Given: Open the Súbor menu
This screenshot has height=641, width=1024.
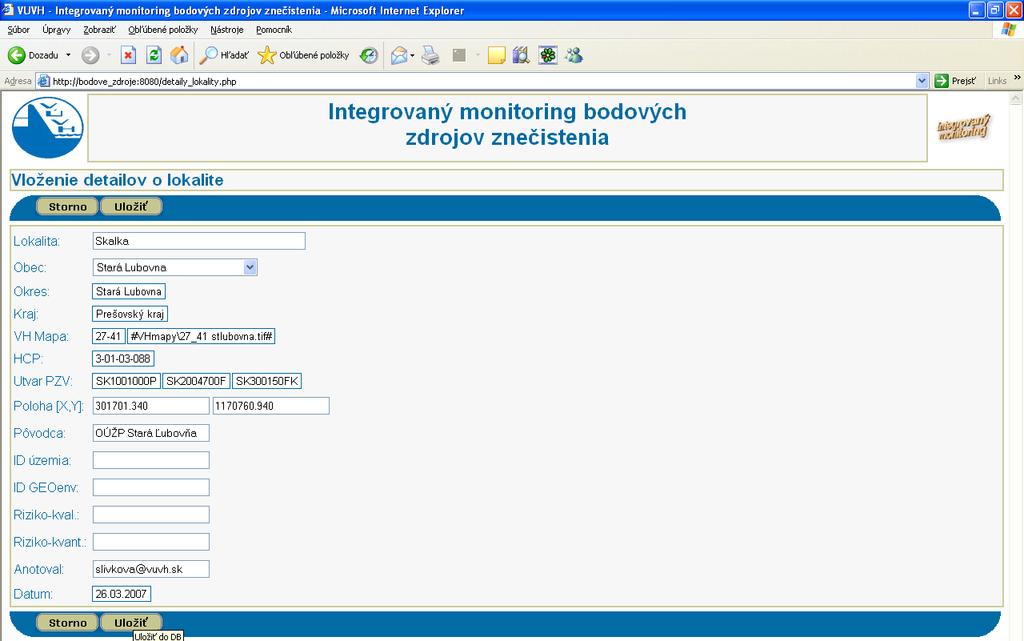Looking at the screenshot, I should point(18,29).
